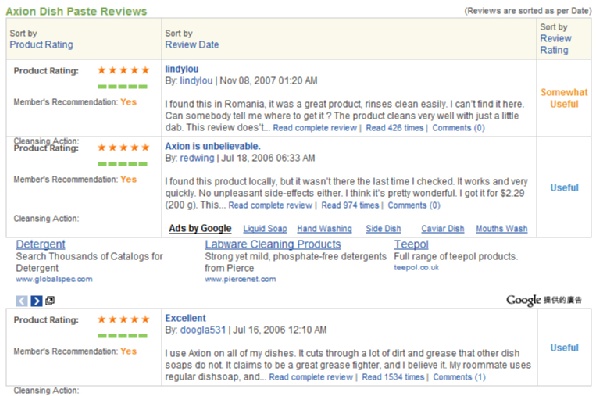Open the Detergent ad heading
This screenshot has width=600, height=396.
coord(41,244)
